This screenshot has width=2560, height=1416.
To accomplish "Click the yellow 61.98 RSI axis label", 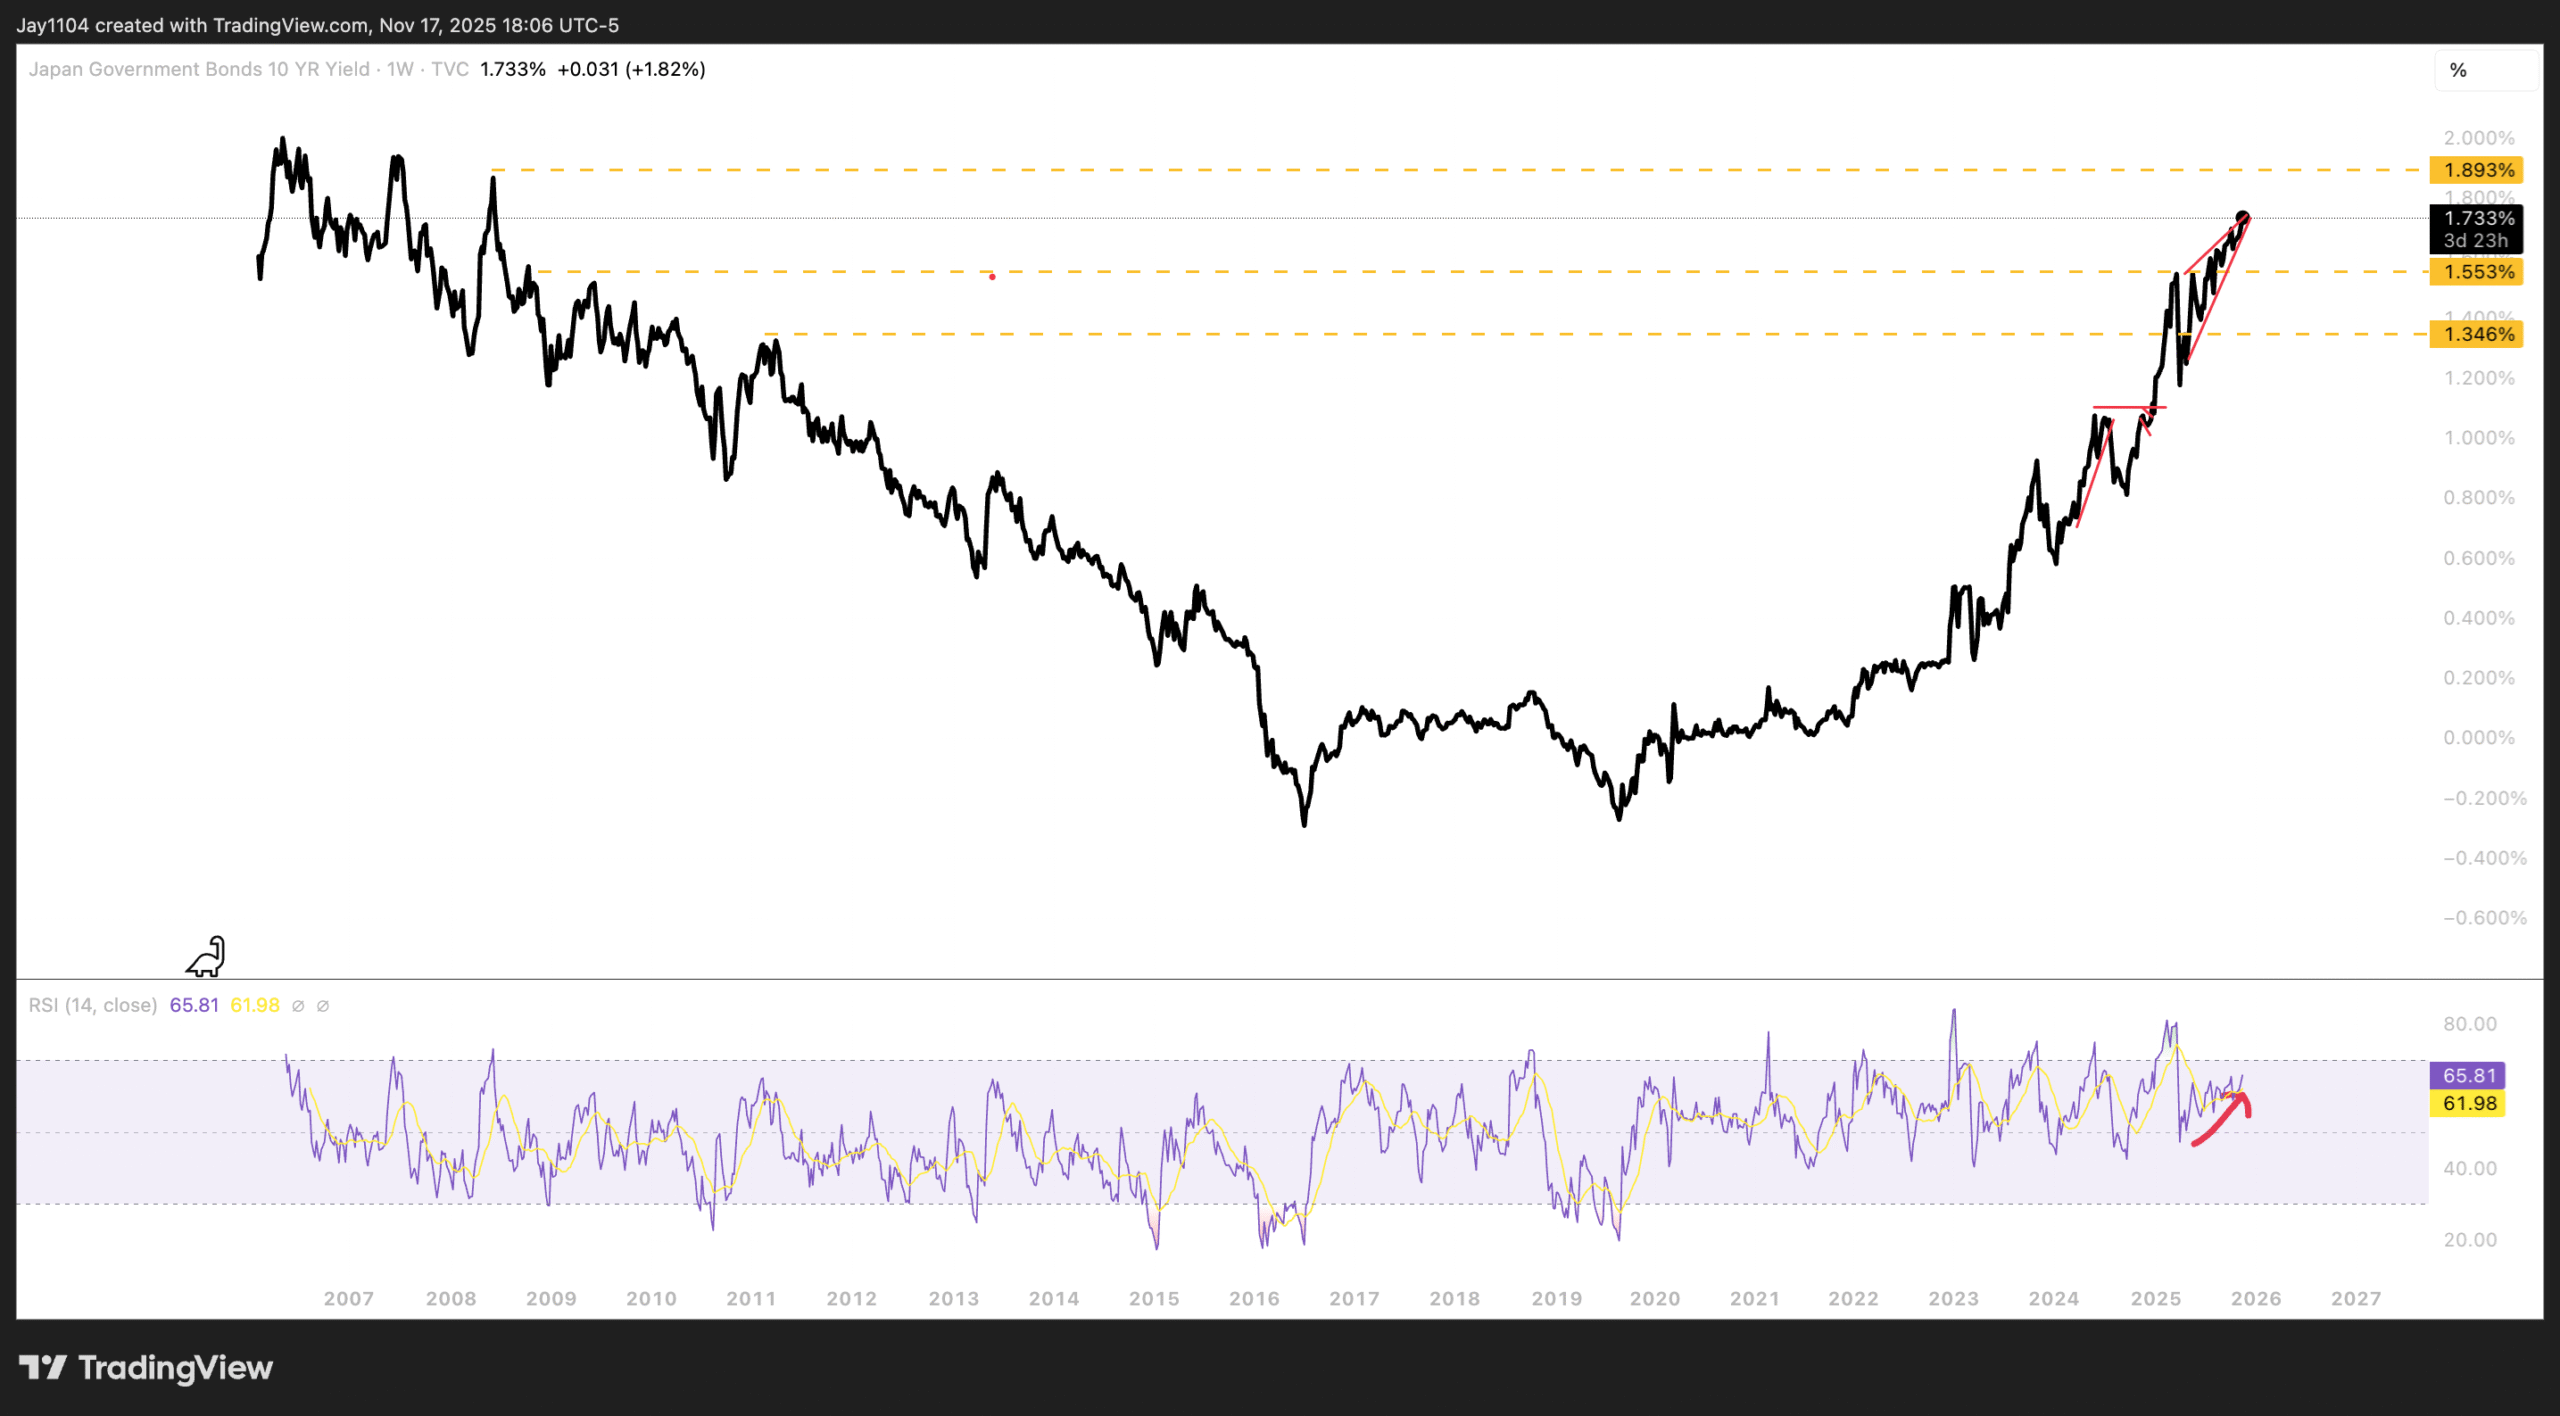I will pos(2468,1103).
